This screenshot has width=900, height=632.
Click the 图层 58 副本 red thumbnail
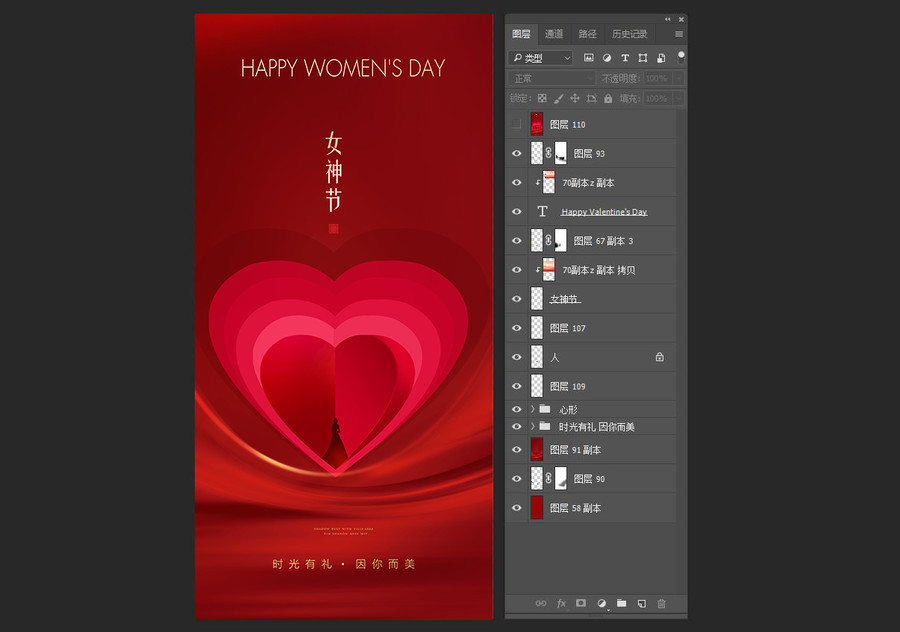(x=537, y=507)
